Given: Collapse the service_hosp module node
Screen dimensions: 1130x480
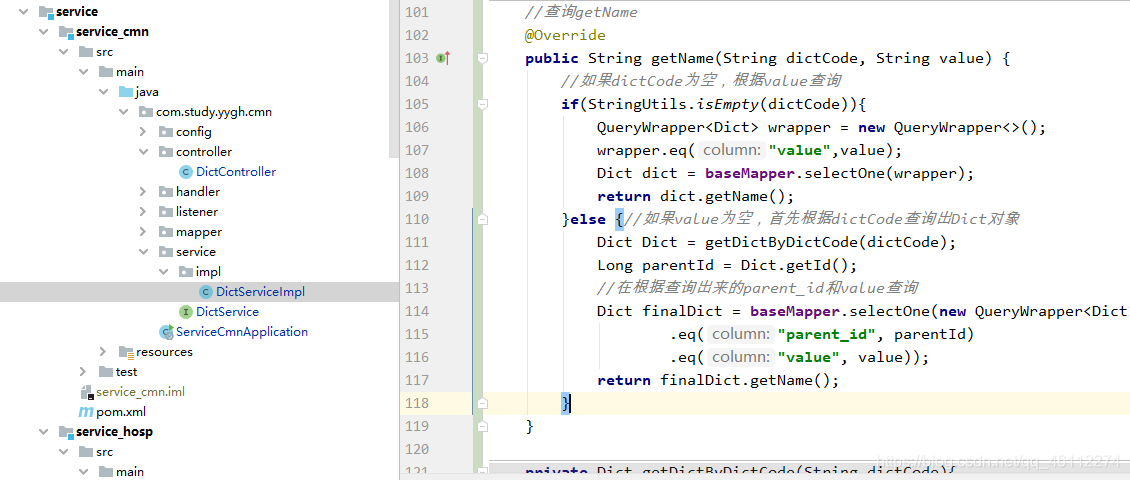Looking at the screenshot, I should pos(45,432).
